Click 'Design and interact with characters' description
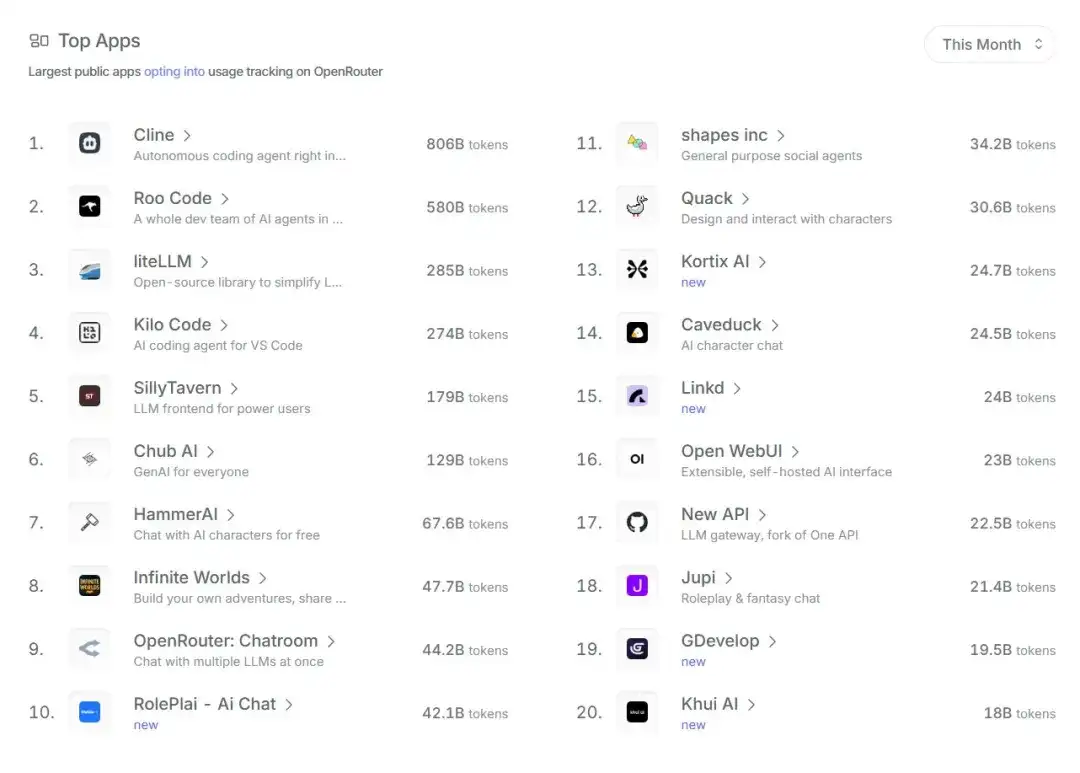 (787, 219)
